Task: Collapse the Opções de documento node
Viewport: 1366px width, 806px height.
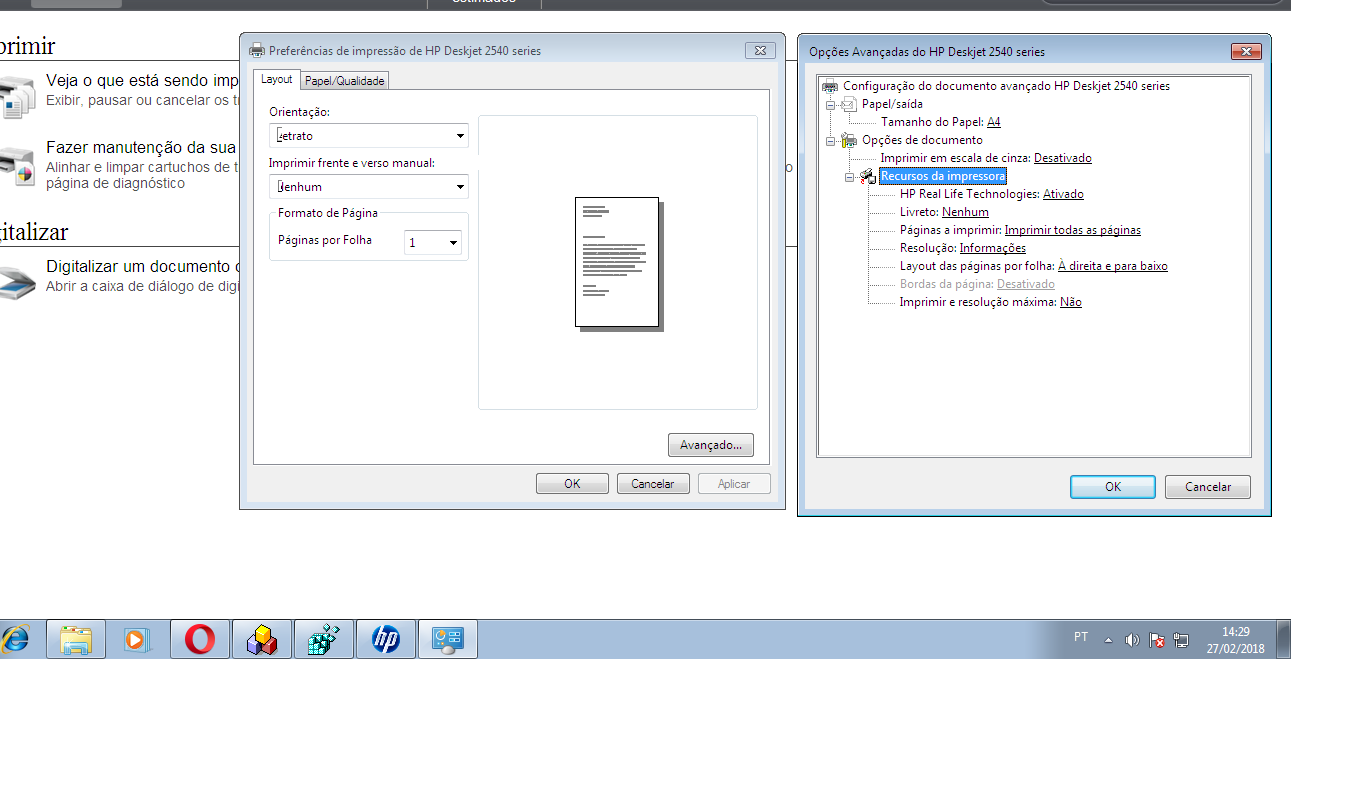Action: (x=830, y=140)
